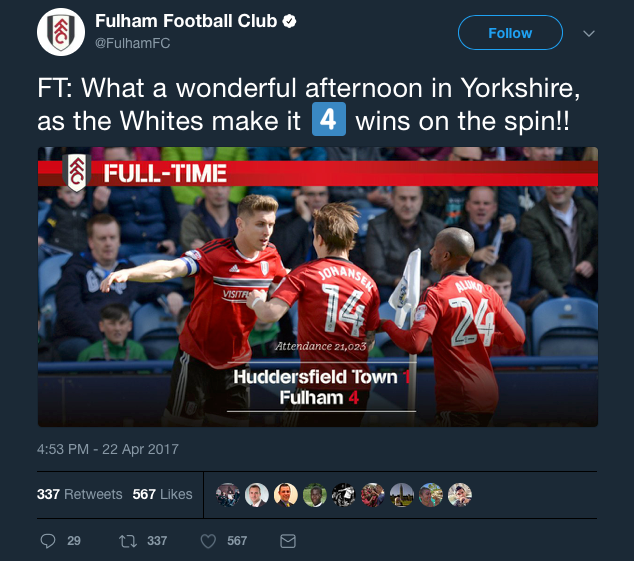Viewport: 634px width, 561px height.
Task: Open the @FulhamFC handle link
Action: click(x=133, y=43)
